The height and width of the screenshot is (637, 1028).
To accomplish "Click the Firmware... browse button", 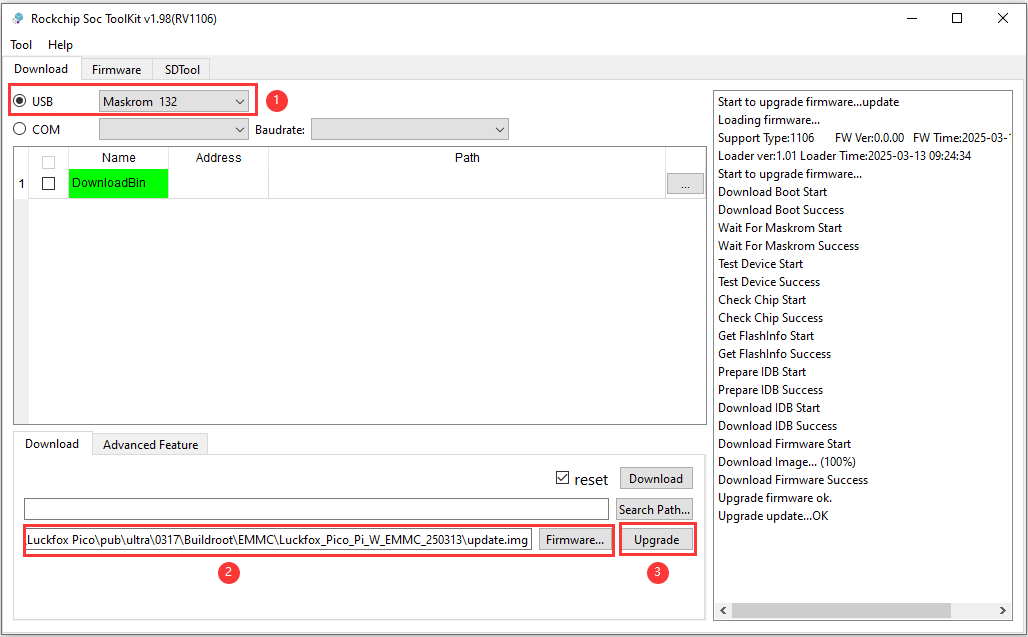I will (574, 540).
